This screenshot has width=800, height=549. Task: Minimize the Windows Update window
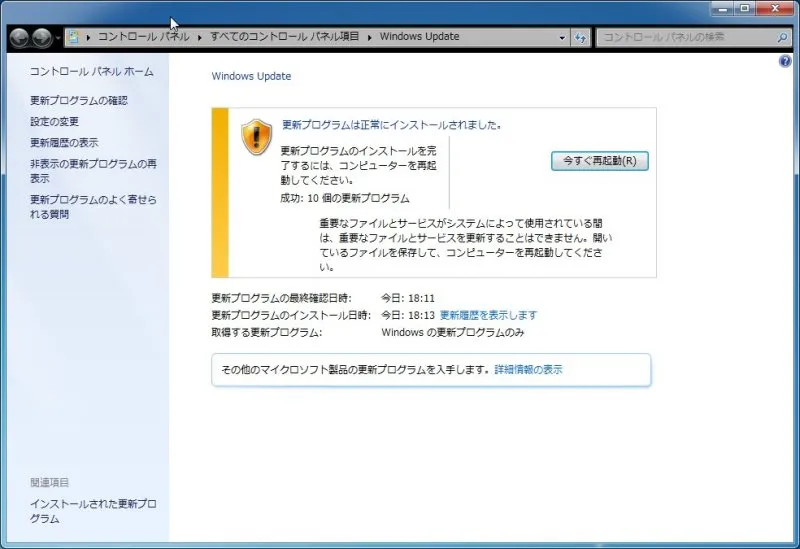(x=722, y=8)
